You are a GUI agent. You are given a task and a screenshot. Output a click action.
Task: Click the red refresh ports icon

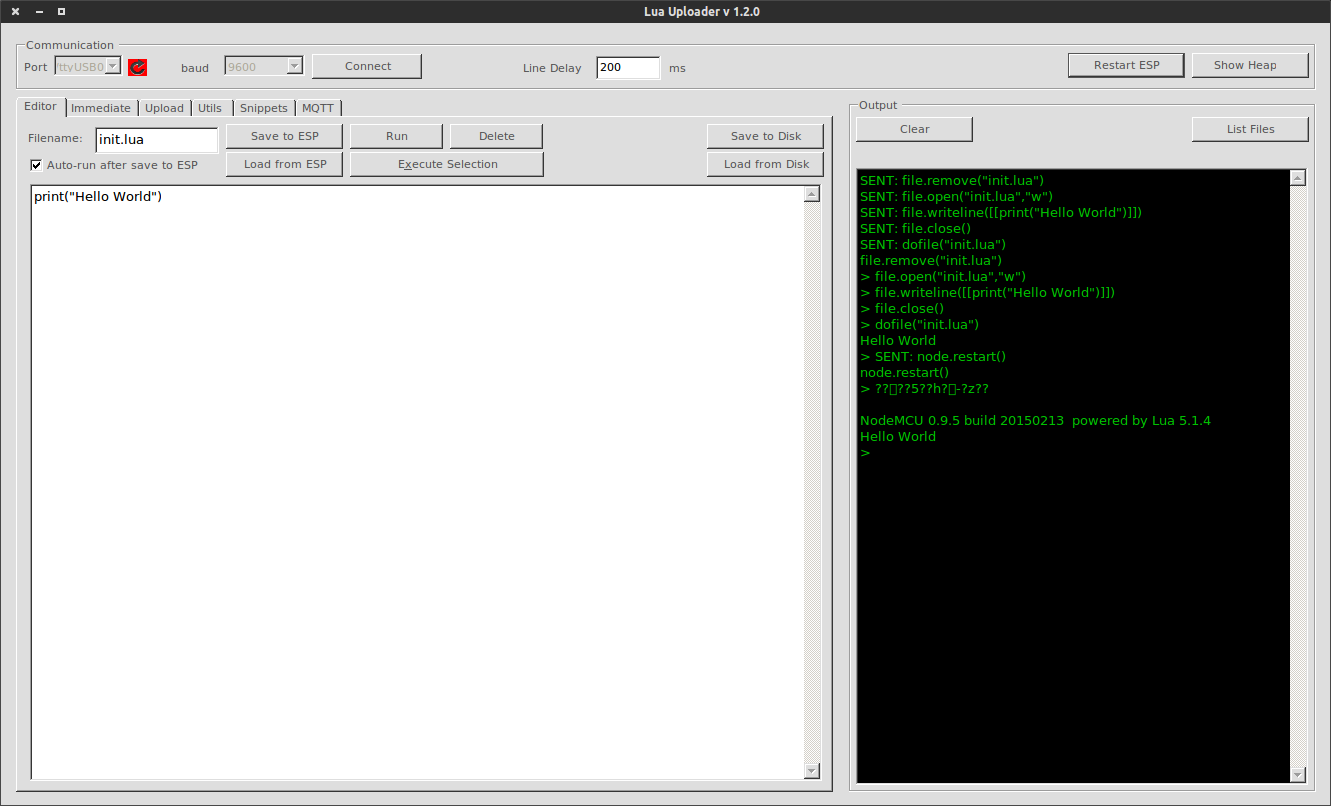pyautogui.click(x=138, y=67)
